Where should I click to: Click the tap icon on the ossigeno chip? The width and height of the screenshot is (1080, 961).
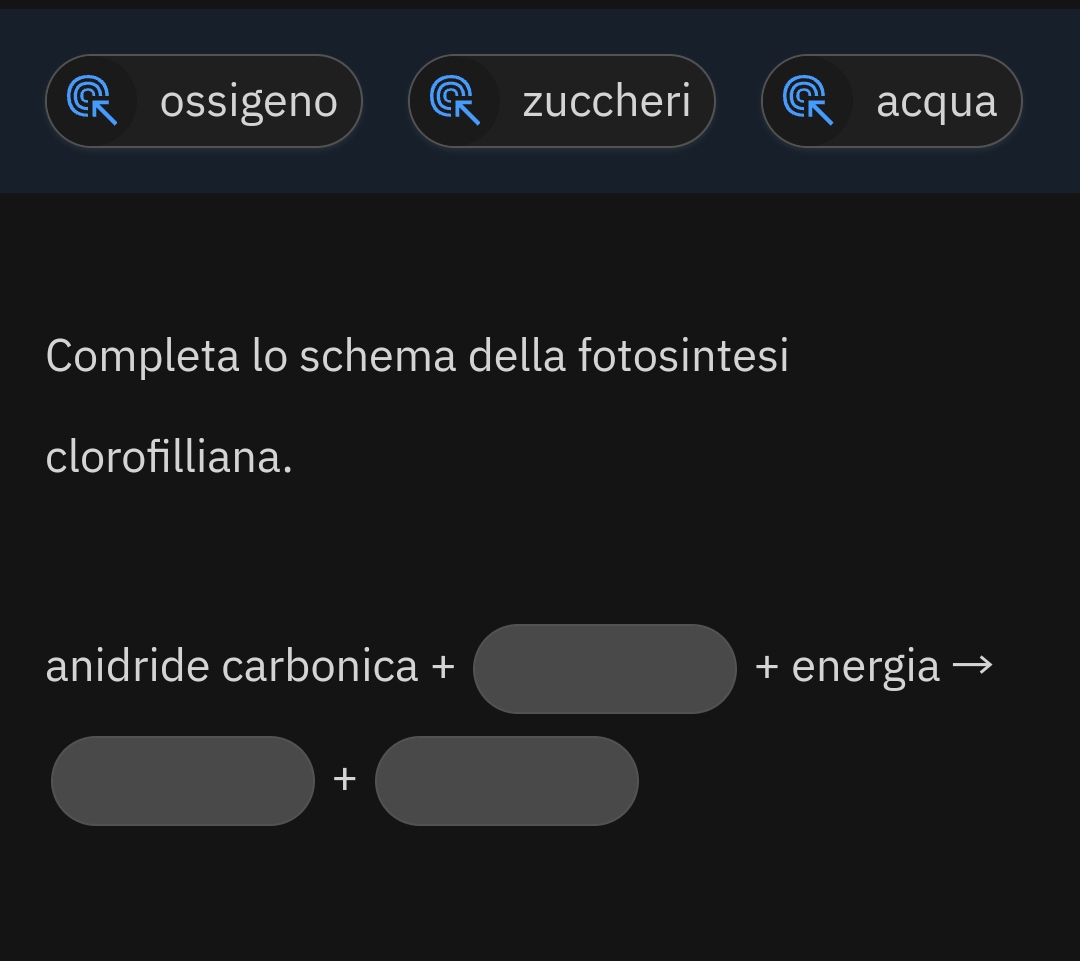(x=92, y=101)
